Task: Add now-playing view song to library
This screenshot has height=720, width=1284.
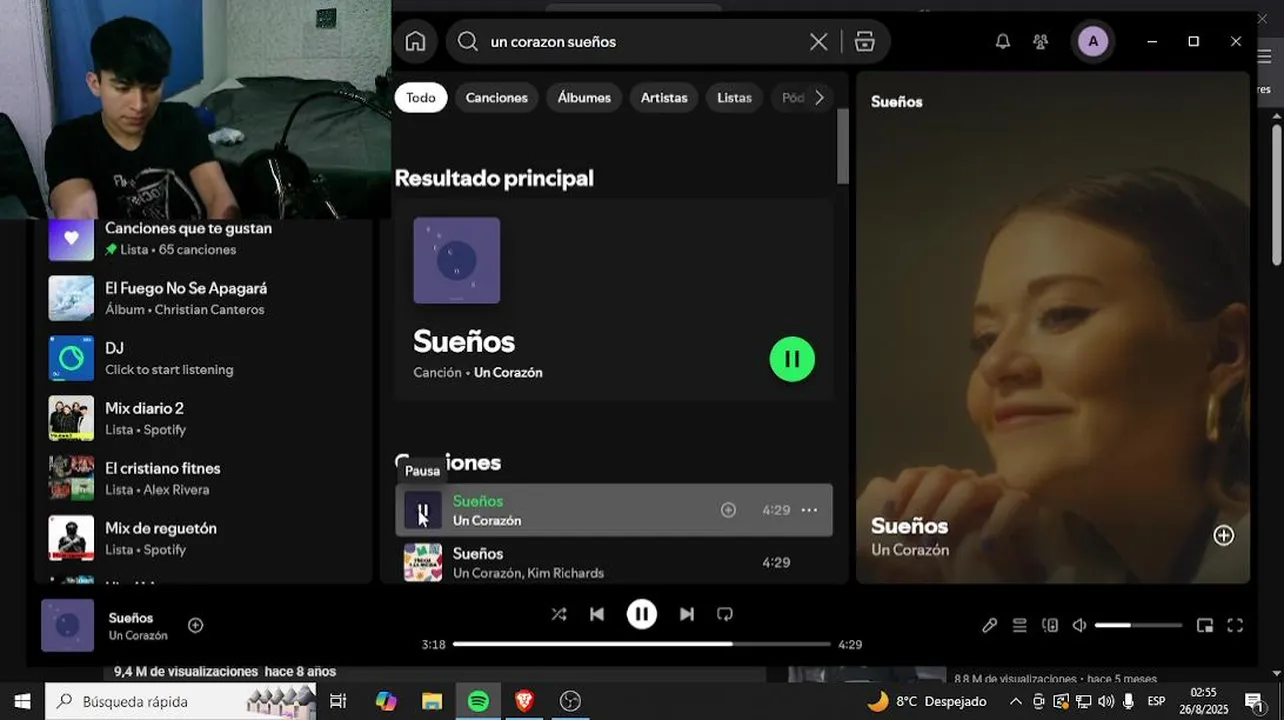Action: pyautogui.click(x=1223, y=535)
